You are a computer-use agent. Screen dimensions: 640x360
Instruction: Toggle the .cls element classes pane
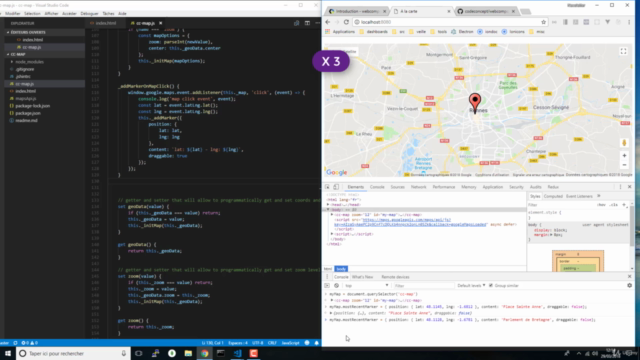613,205
